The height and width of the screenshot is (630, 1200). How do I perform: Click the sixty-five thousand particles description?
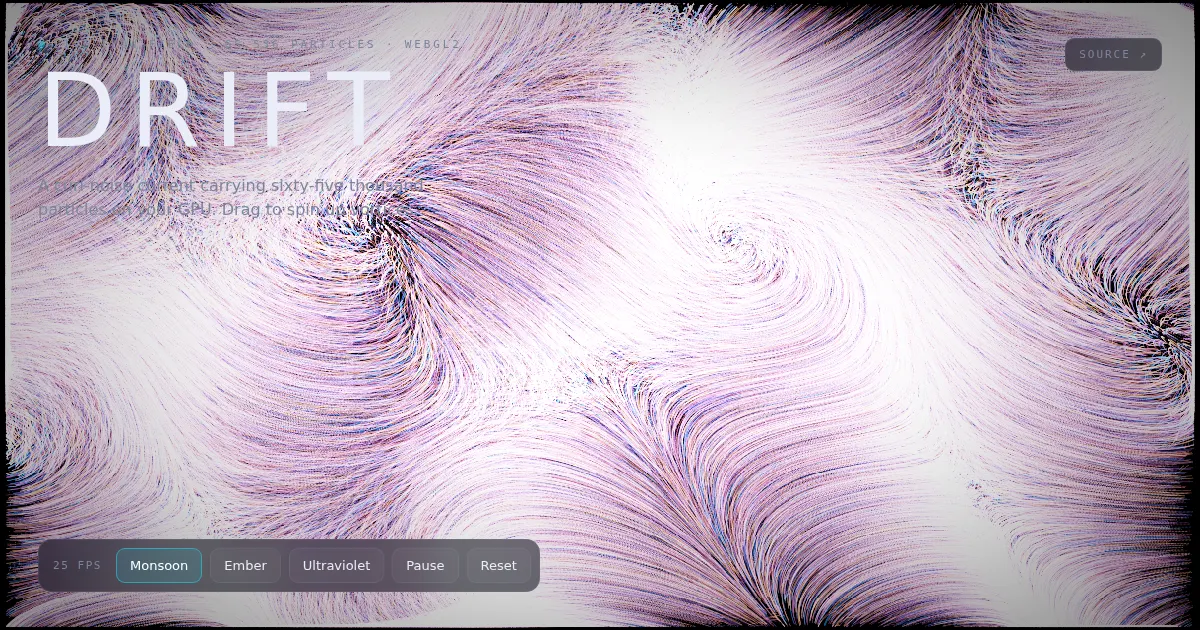pyautogui.click(x=232, y=197)
